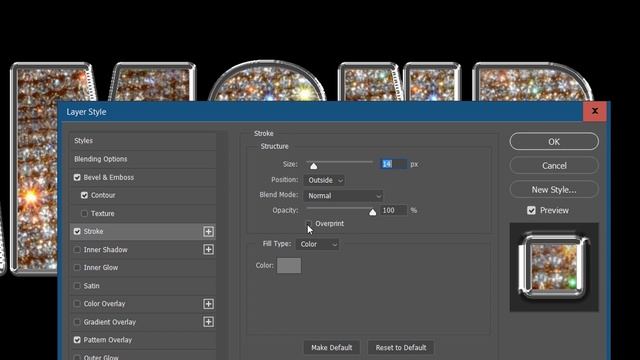Select the Inner Glow effect row
This screenshot has height=360, width=640.
point(143,268)
